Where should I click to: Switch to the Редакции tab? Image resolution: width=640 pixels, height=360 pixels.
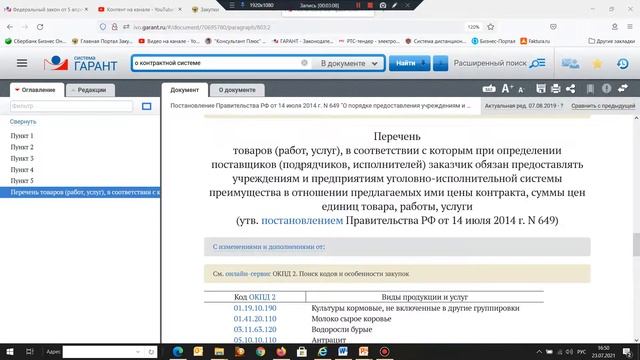coord(90,90)
